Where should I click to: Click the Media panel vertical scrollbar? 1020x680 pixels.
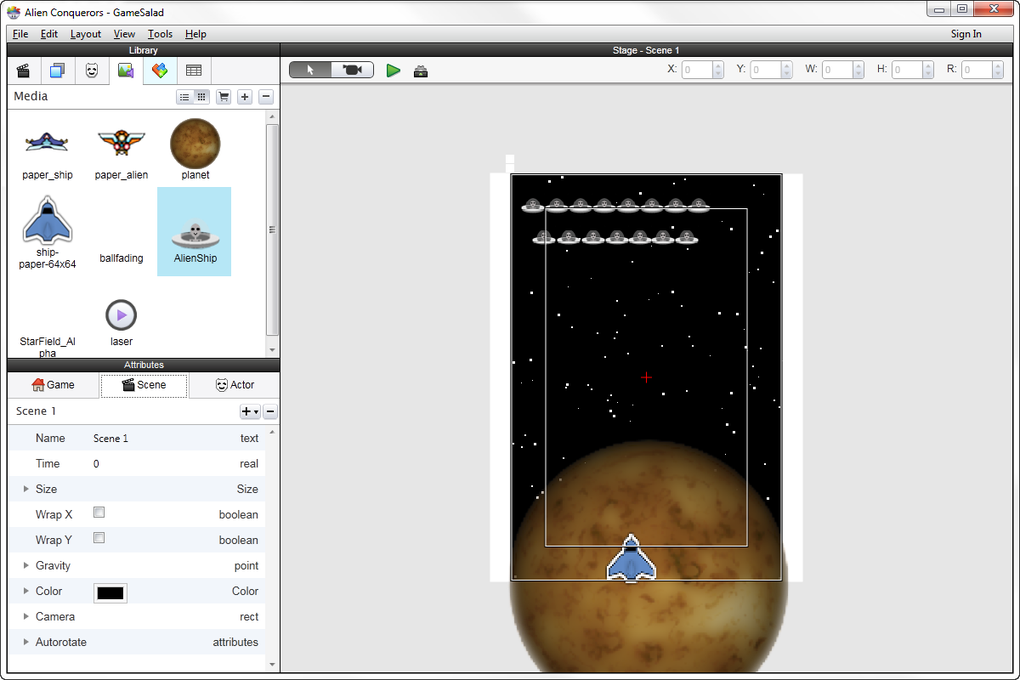point(272,229)
